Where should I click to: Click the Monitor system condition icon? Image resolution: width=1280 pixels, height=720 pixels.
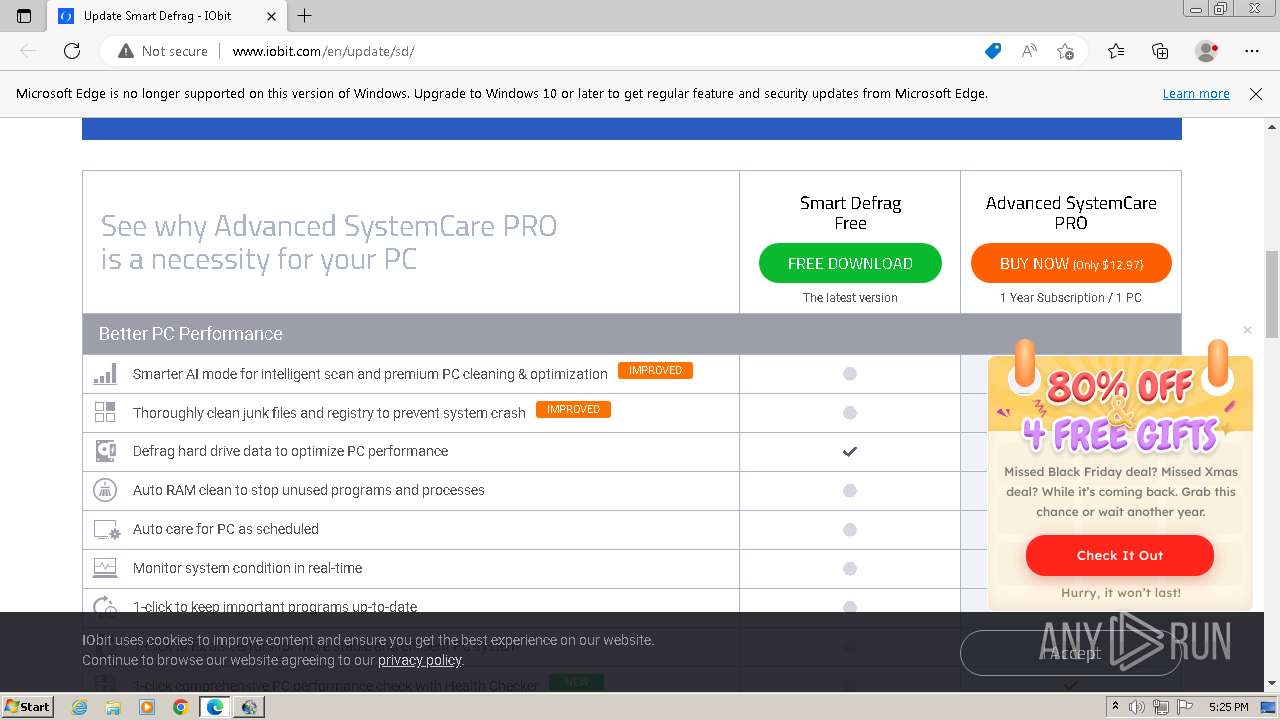click(105, 568)
